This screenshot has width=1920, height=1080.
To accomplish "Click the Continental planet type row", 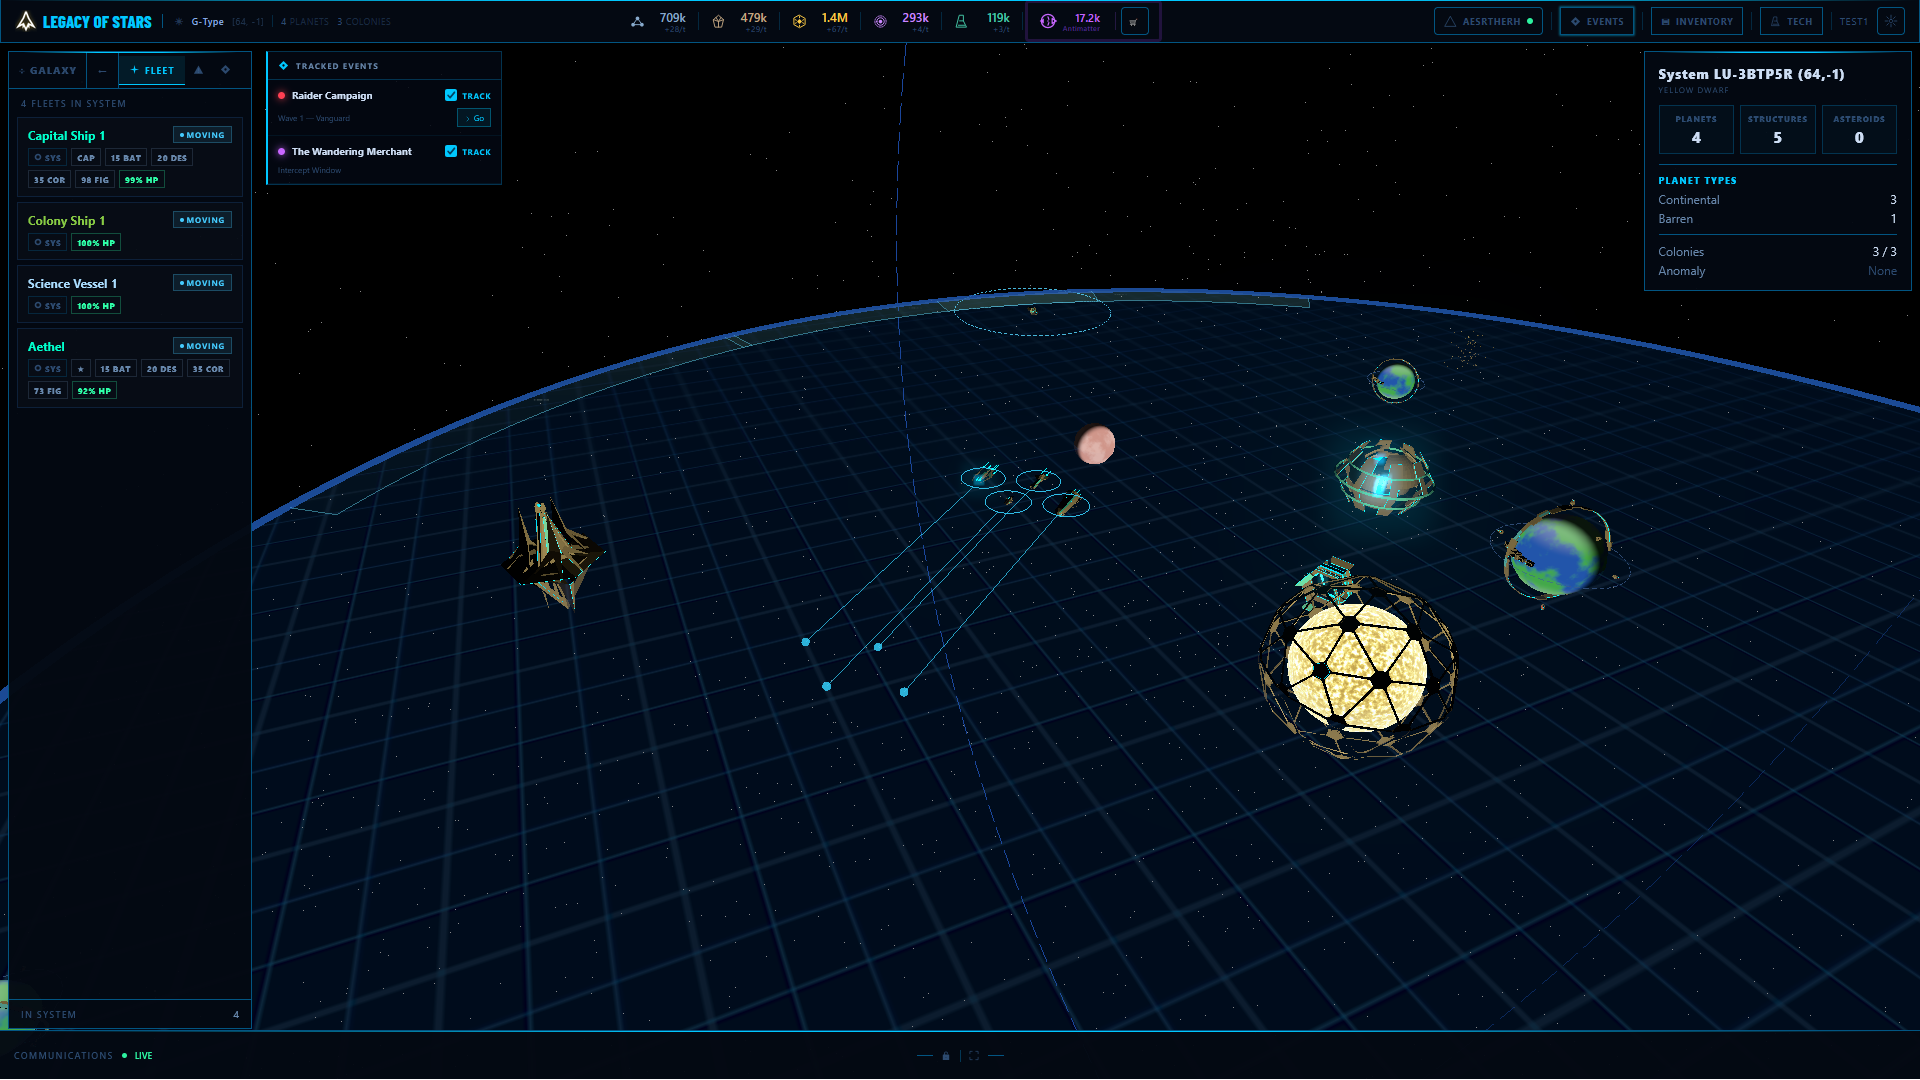I will click(1777, 200).
